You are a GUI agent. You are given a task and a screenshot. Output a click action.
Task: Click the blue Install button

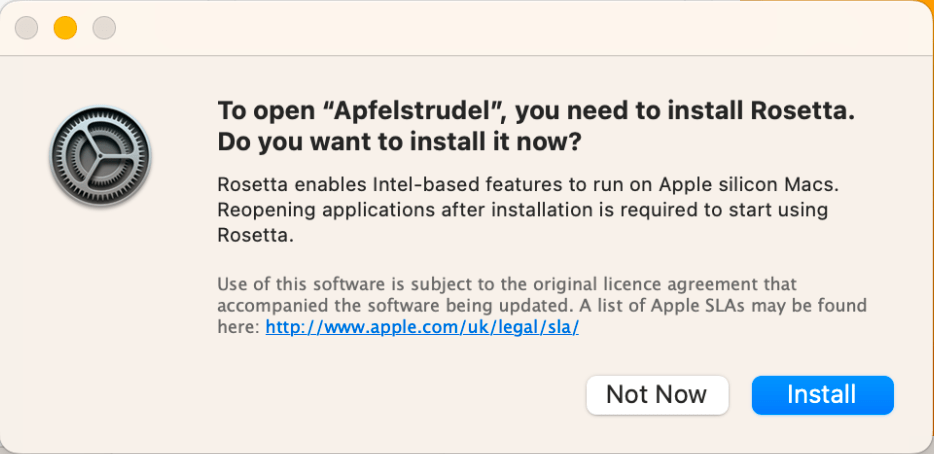point(822,394)
